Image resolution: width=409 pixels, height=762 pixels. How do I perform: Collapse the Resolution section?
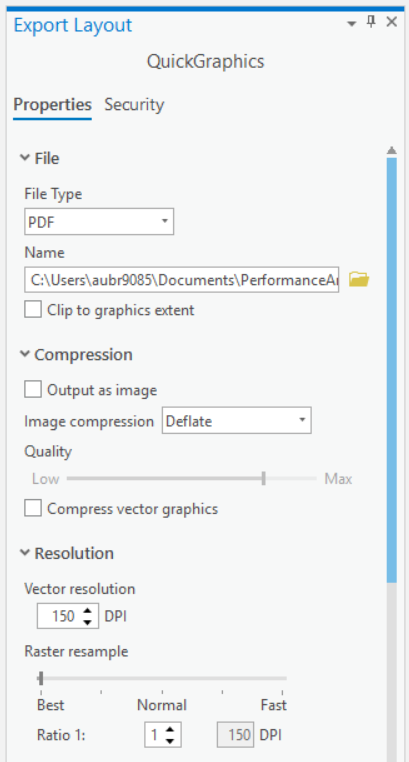click(24, 553)
